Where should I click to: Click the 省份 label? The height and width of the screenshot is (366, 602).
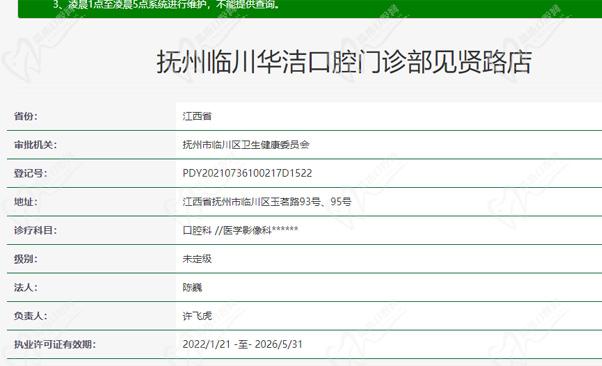click(26, 116)
